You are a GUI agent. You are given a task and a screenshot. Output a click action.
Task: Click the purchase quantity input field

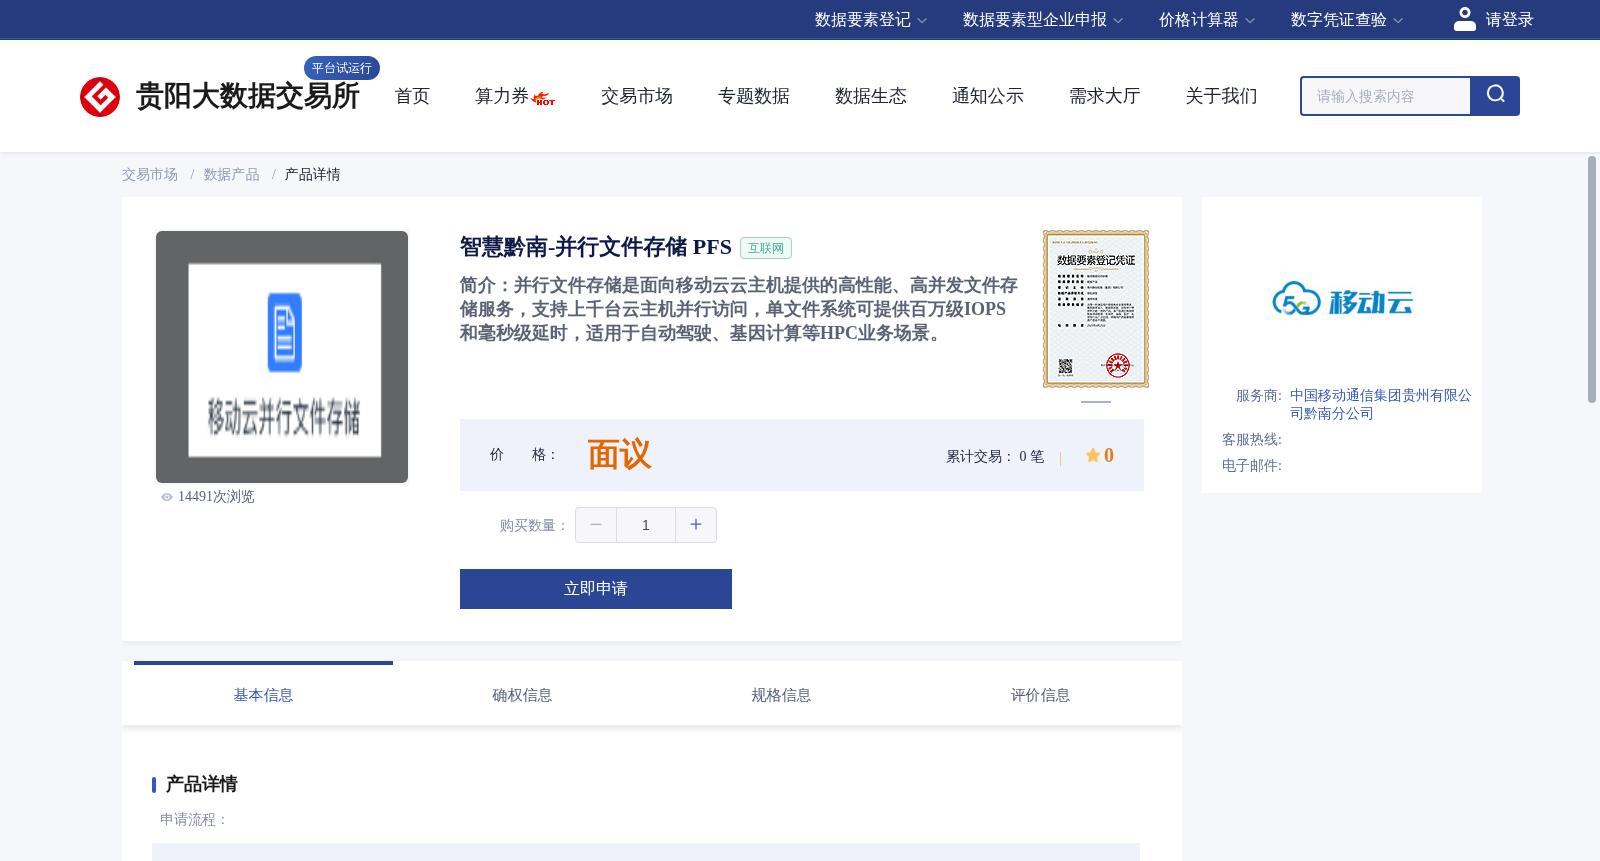(646, 525)
